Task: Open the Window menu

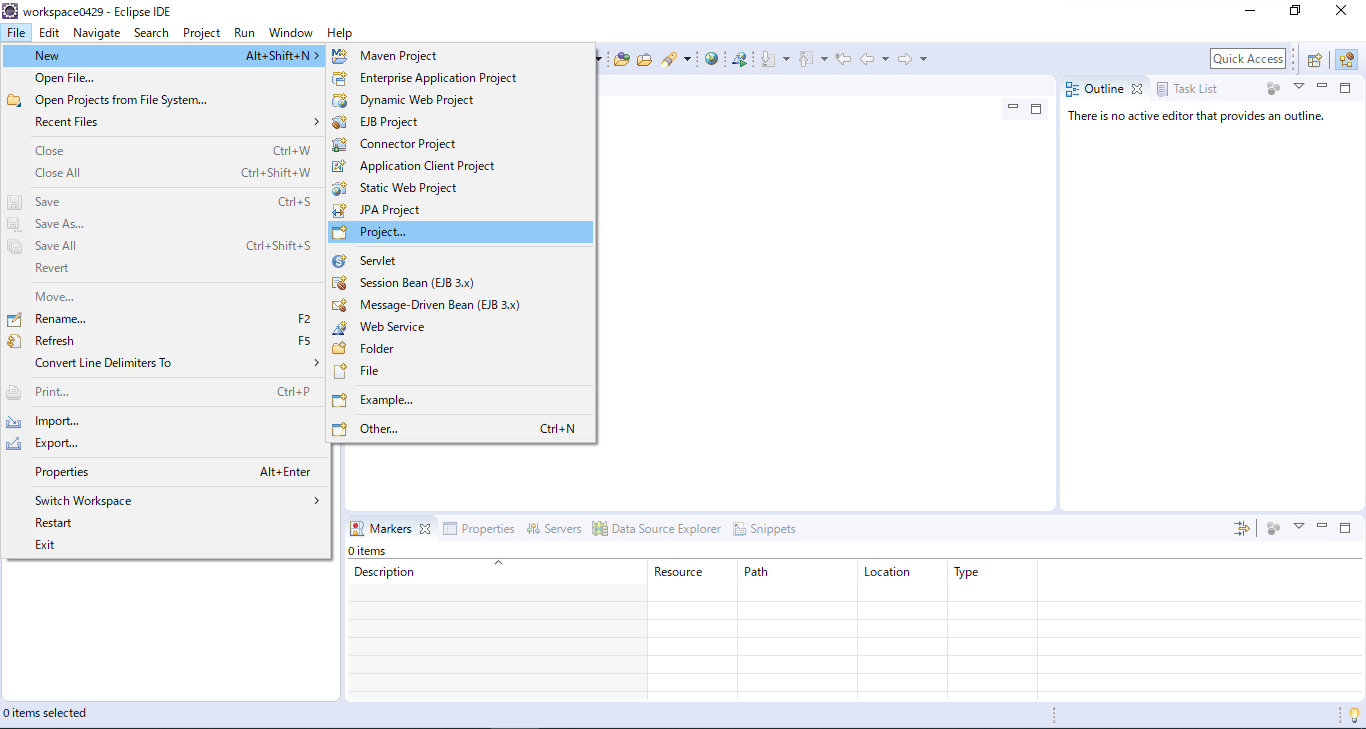Action: click(x=290, y=33)
